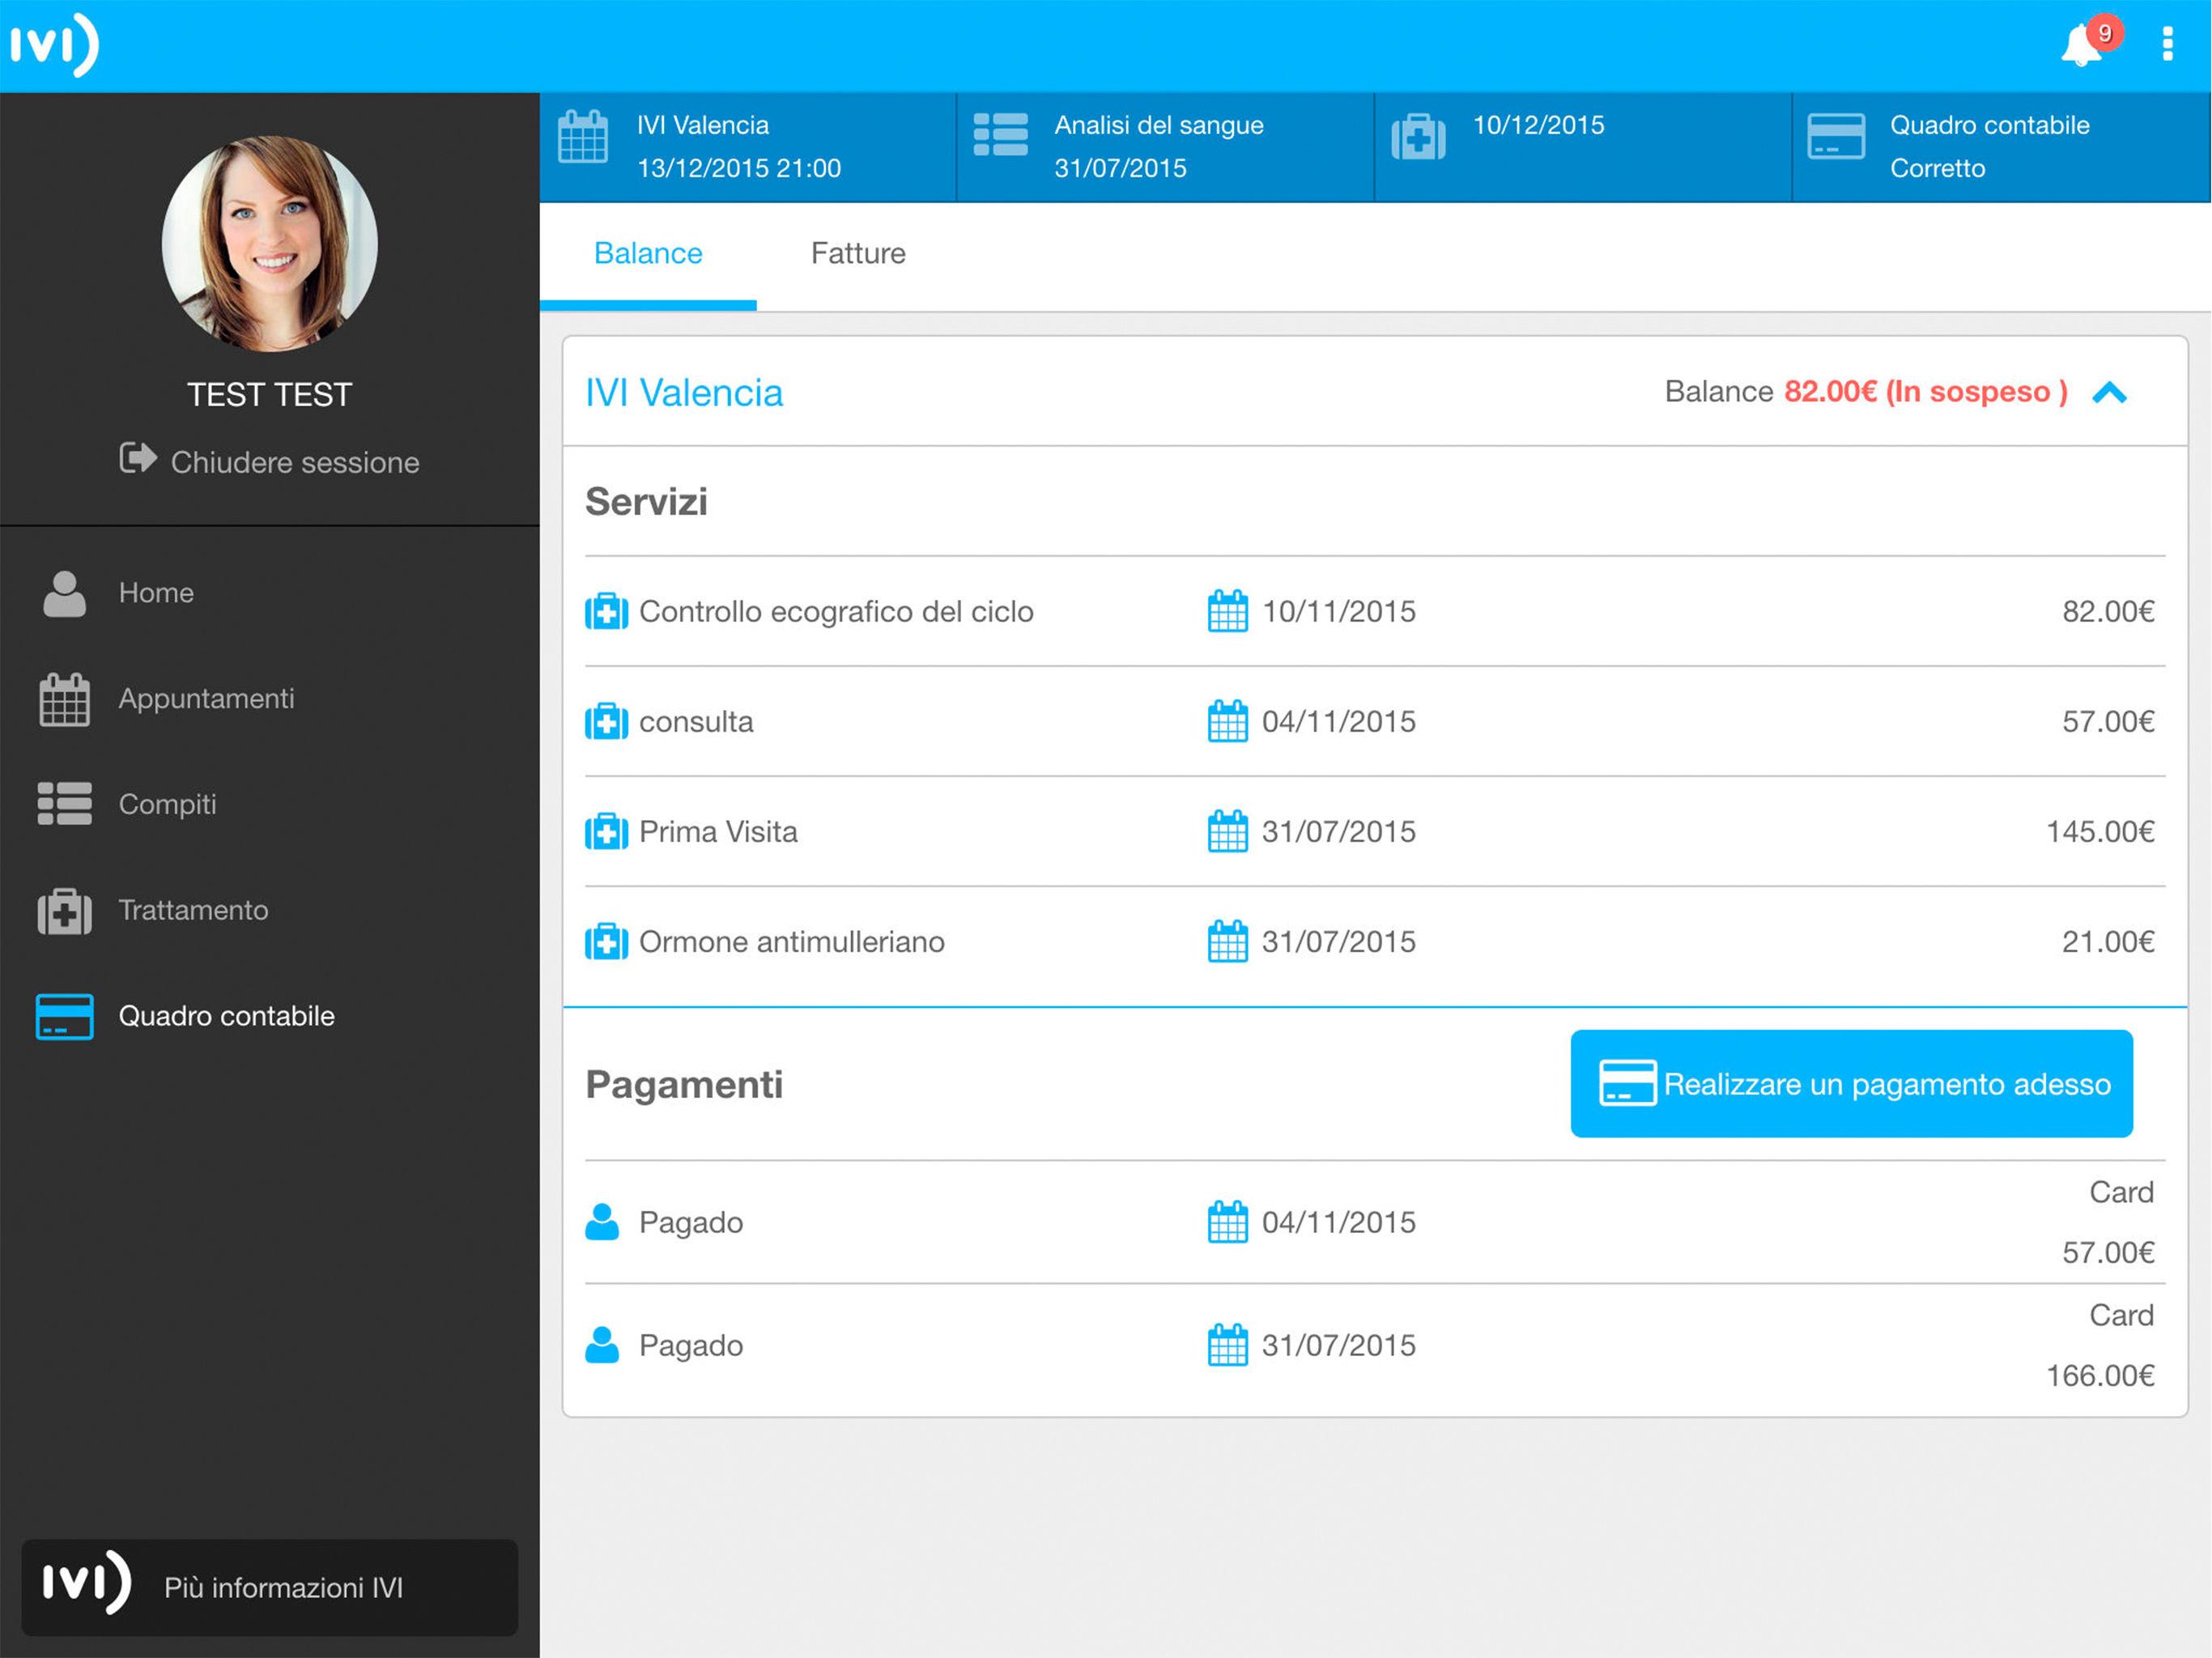Open Più informazioni IVI link
The image size is (2212, 1658).
[270, 1587]
